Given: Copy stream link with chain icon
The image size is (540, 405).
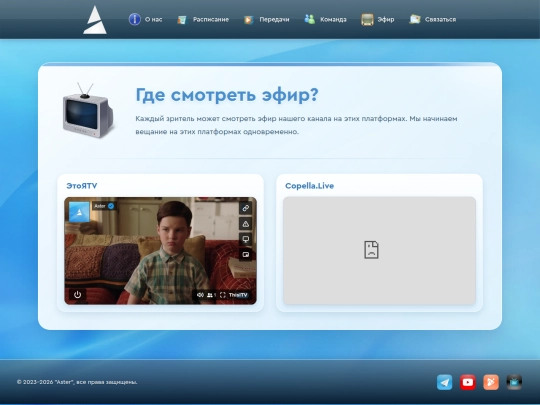Looking at the screenshot, I should pos(246,208).
